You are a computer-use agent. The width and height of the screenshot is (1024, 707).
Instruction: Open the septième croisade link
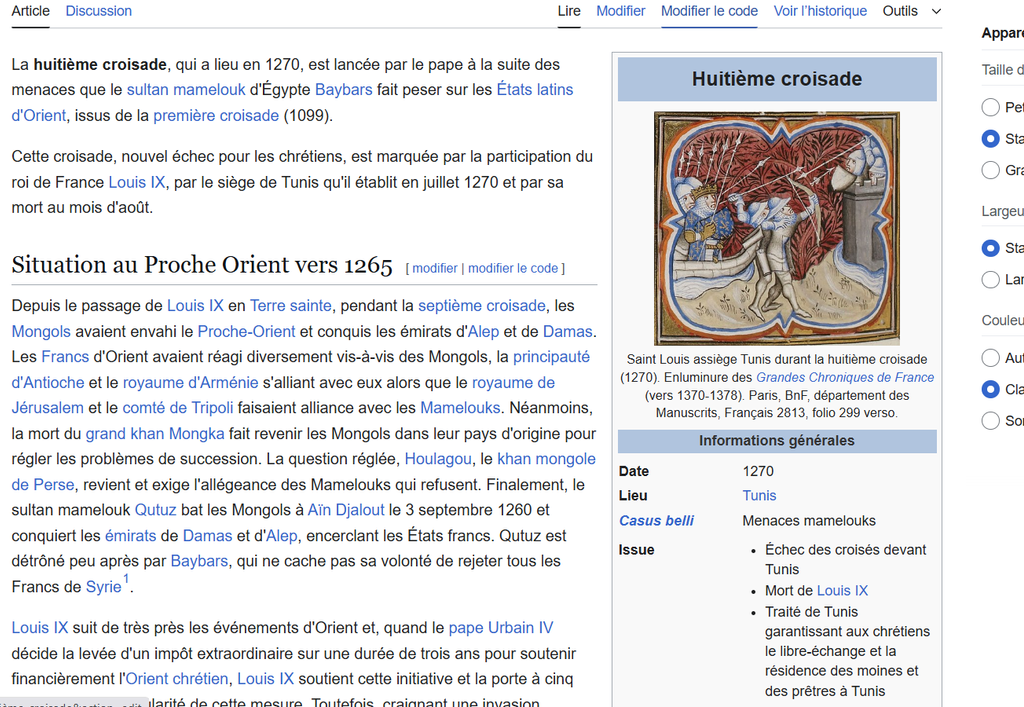(x=482, y=306)
